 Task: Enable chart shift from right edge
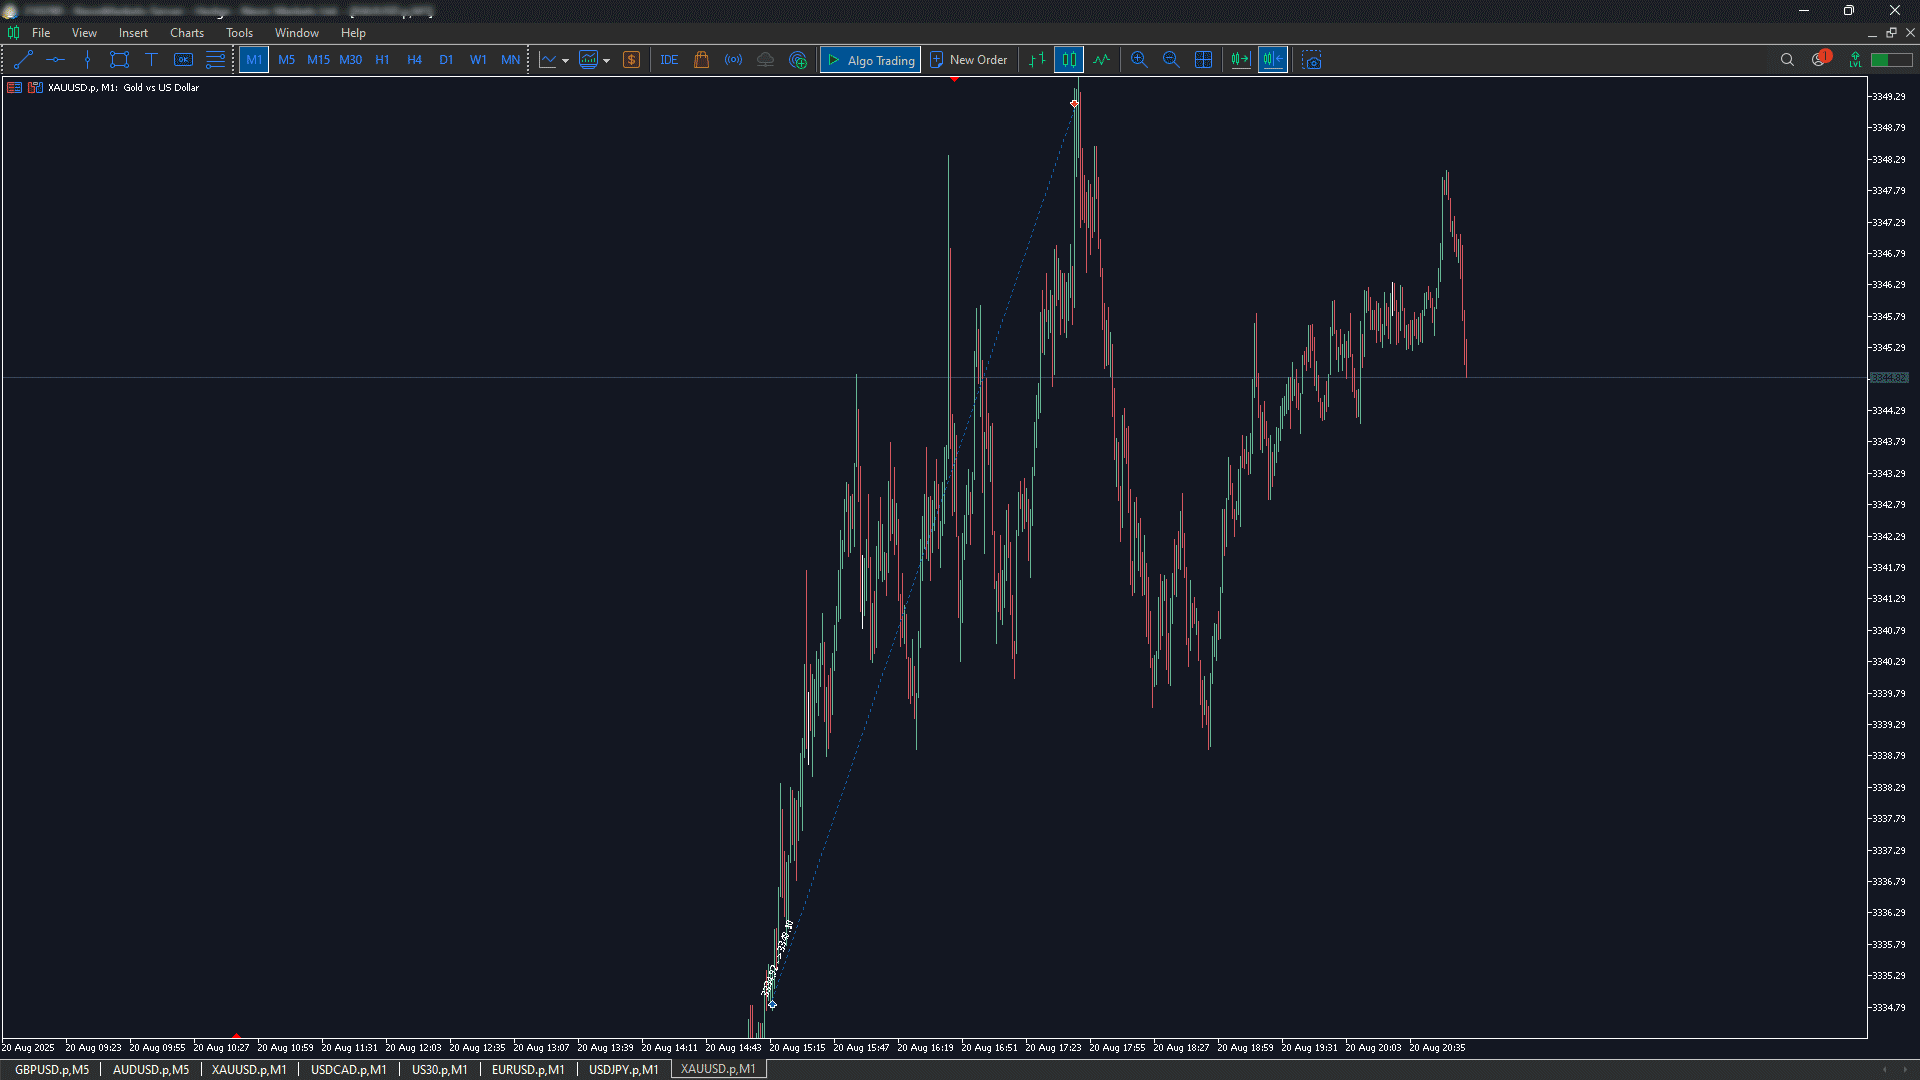click(x=1272, y=60)
